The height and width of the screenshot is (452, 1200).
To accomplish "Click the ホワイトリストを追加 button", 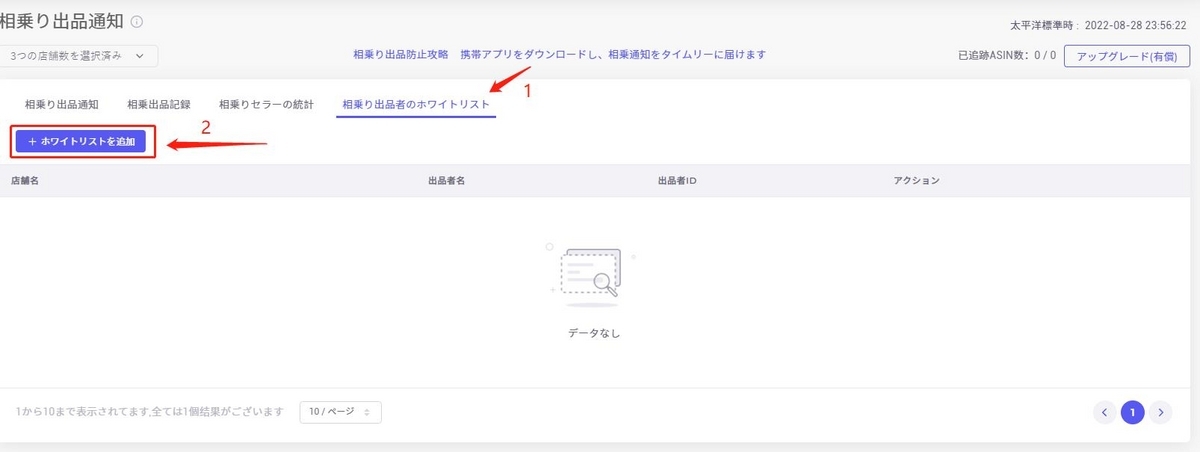I will [82, 142].
